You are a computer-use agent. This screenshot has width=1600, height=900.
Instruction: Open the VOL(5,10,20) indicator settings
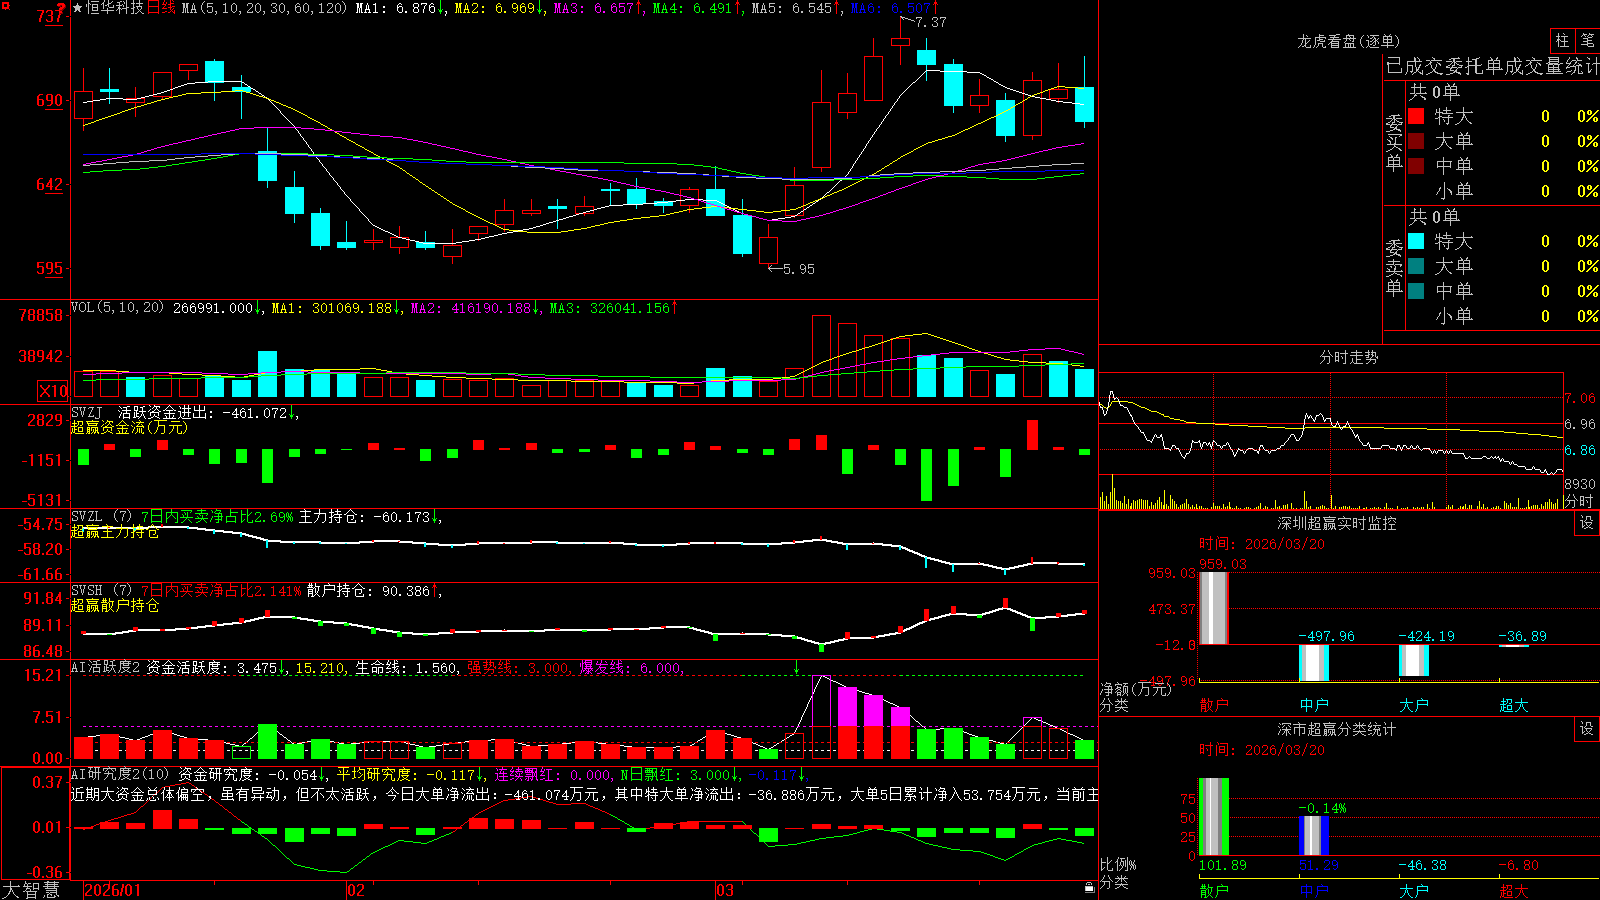[117, 308]
